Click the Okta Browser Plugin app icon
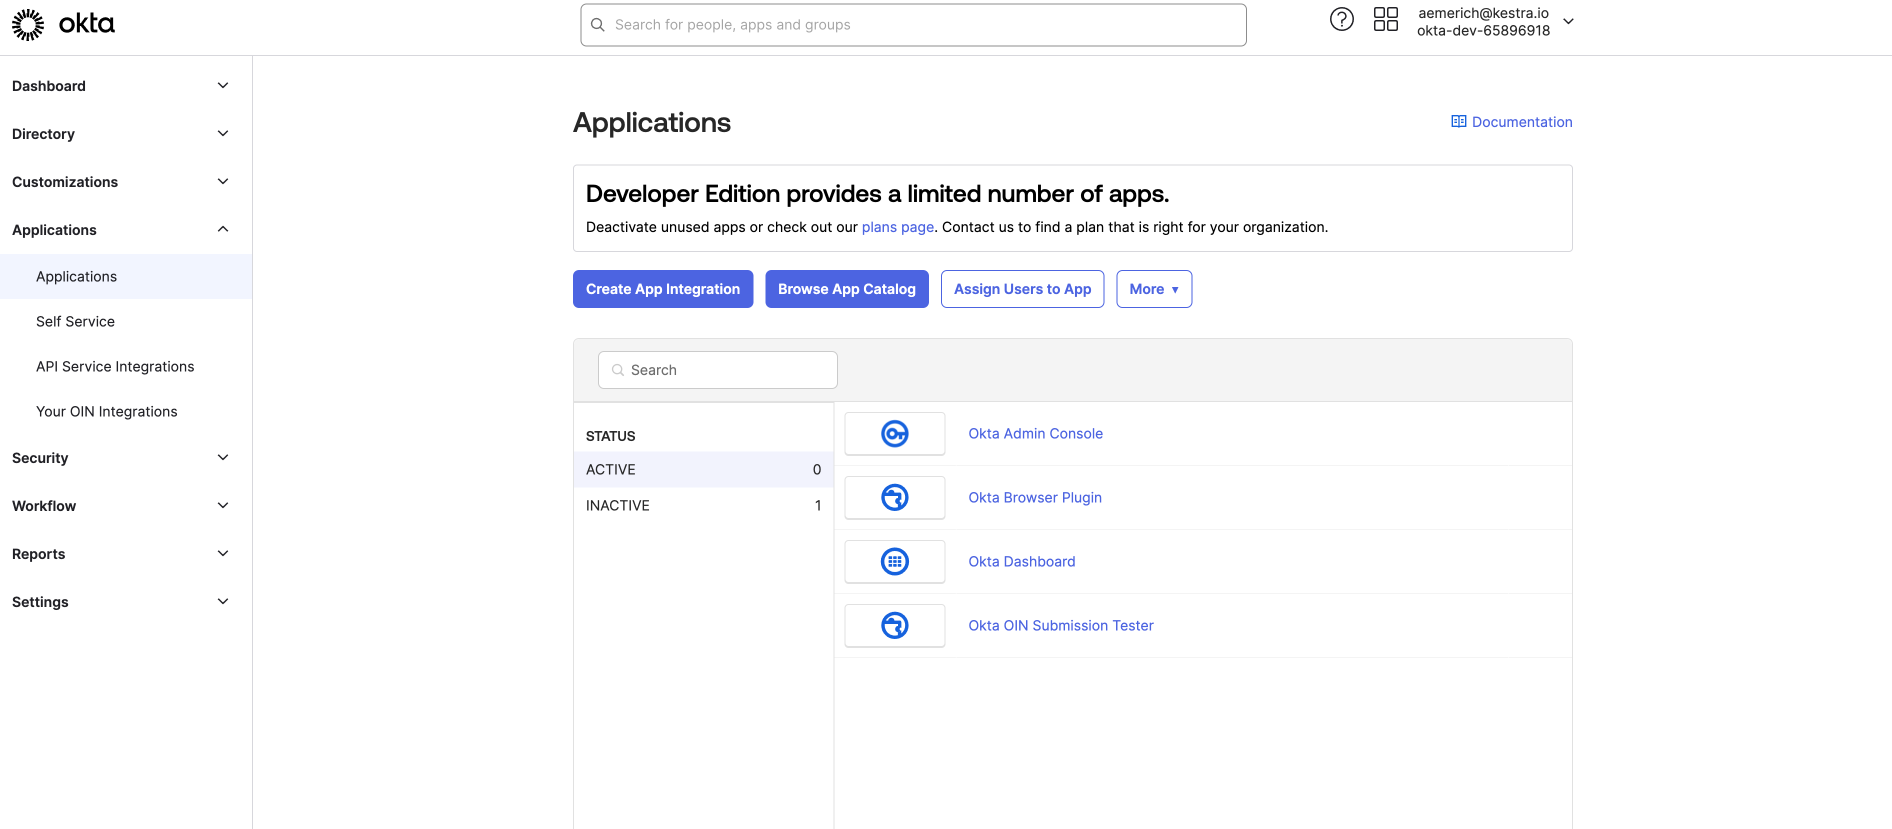The image size is (1892, 829). [894, 498]
